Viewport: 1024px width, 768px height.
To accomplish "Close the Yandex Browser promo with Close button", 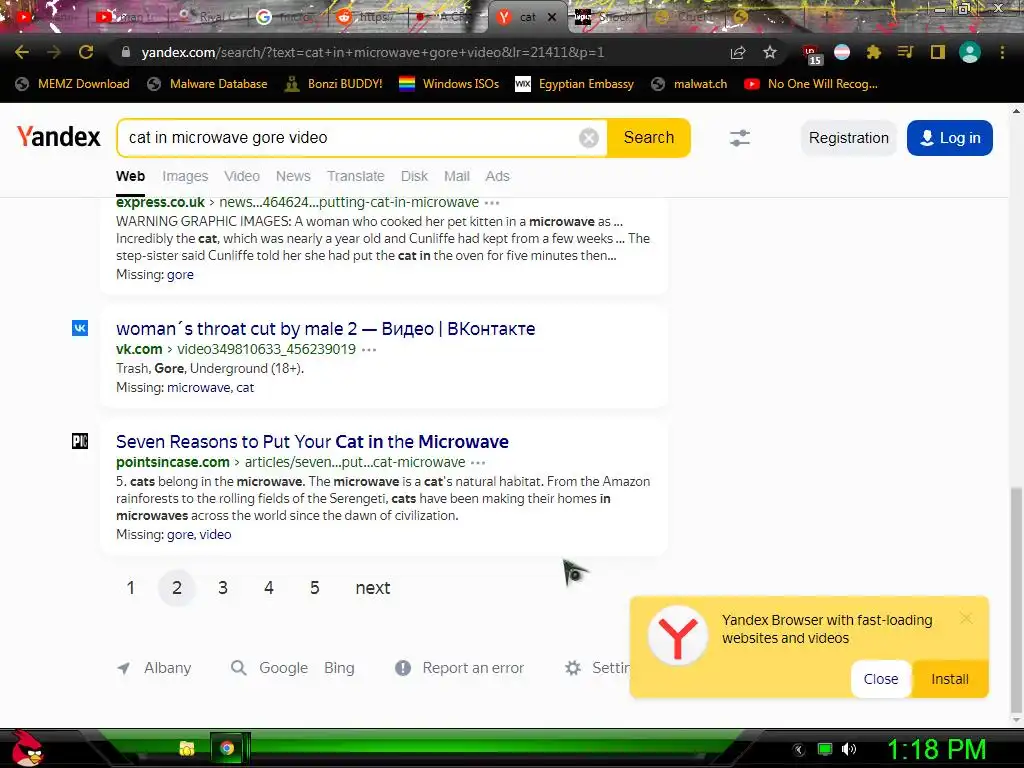I will coord(880,679).
